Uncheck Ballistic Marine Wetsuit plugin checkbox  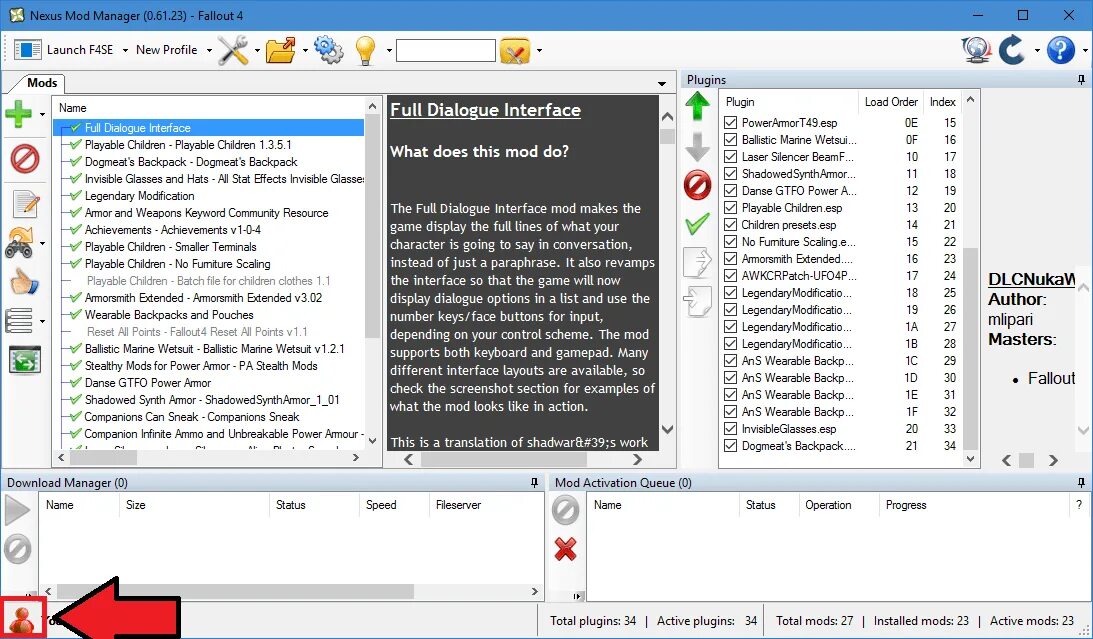730,139
